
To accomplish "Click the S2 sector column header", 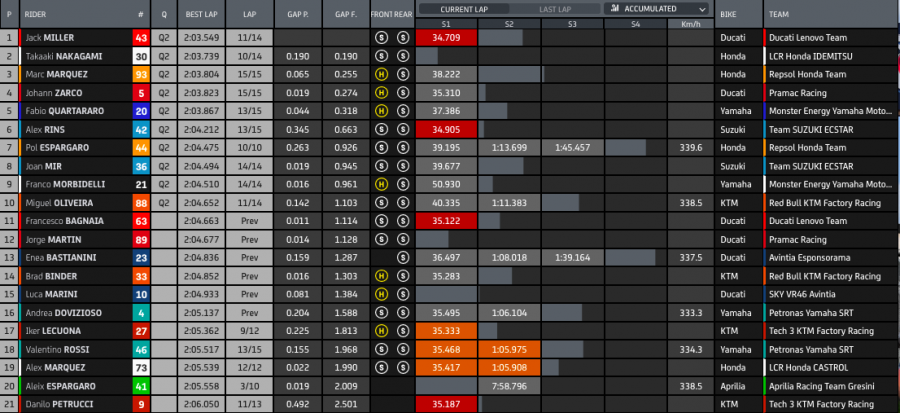I will coord(509,24).
